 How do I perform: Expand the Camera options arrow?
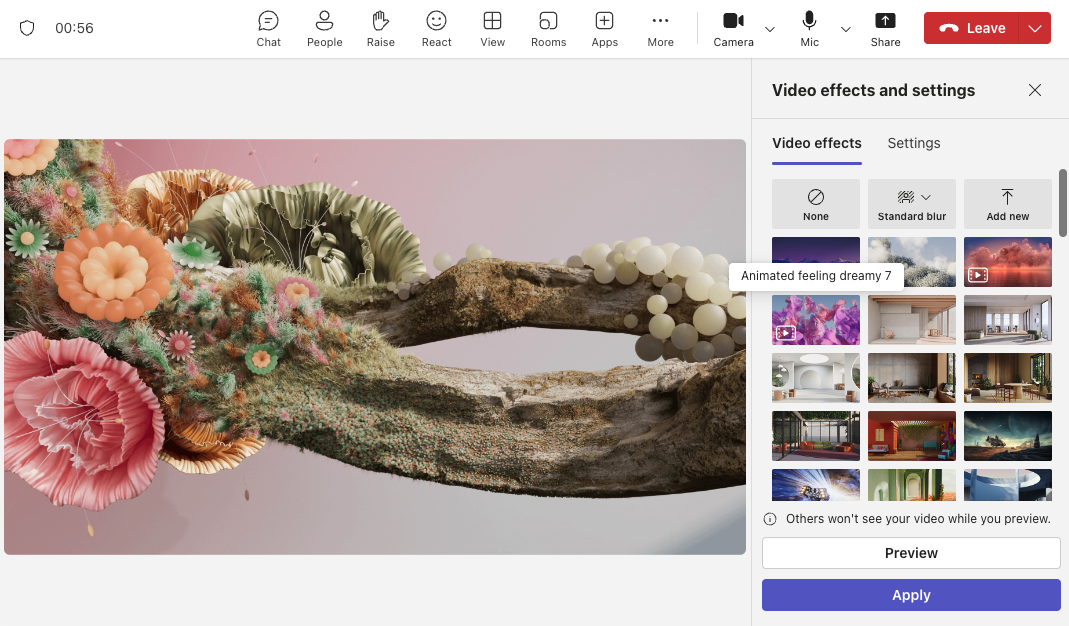(770, 29)
